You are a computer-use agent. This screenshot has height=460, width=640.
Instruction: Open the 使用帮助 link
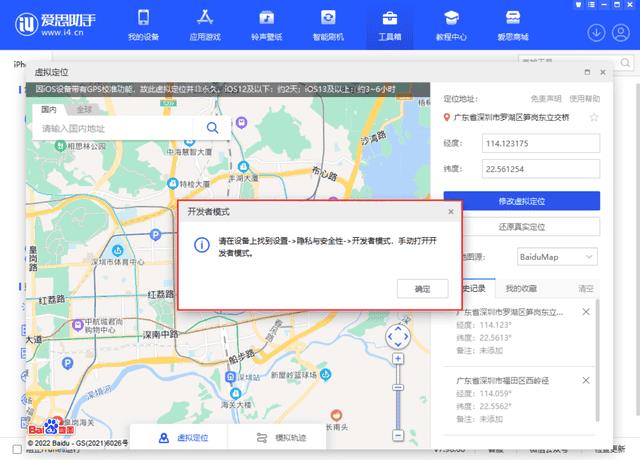click(x=584, y=99)
